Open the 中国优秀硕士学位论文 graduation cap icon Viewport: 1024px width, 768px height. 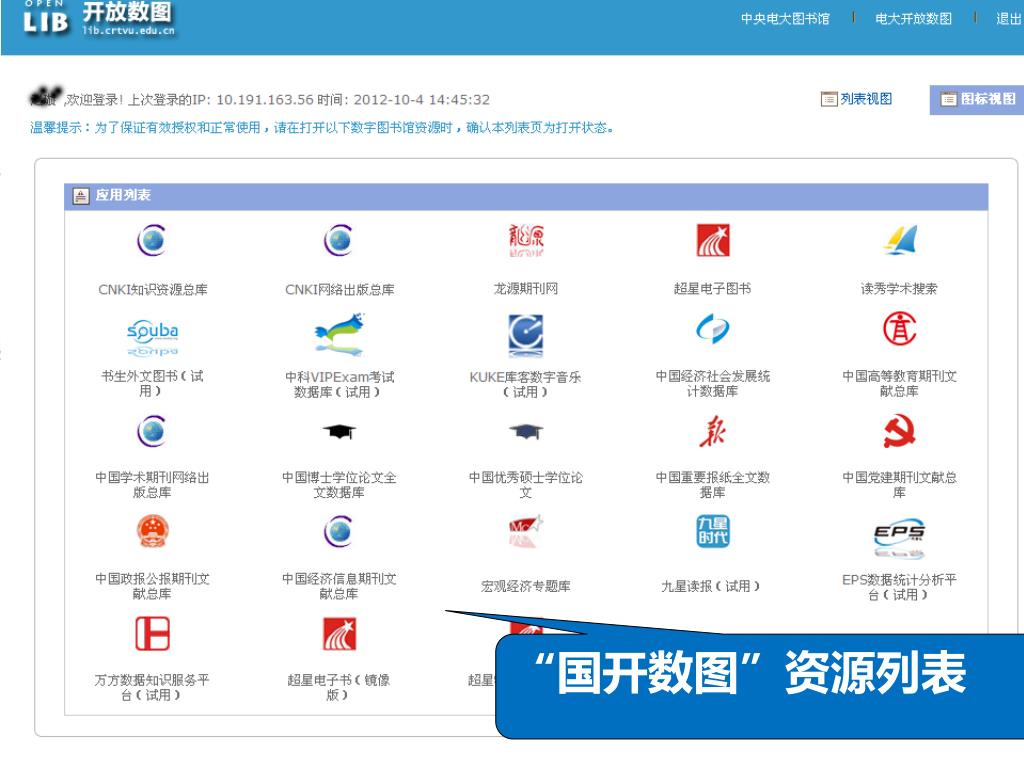pos(526,432)
